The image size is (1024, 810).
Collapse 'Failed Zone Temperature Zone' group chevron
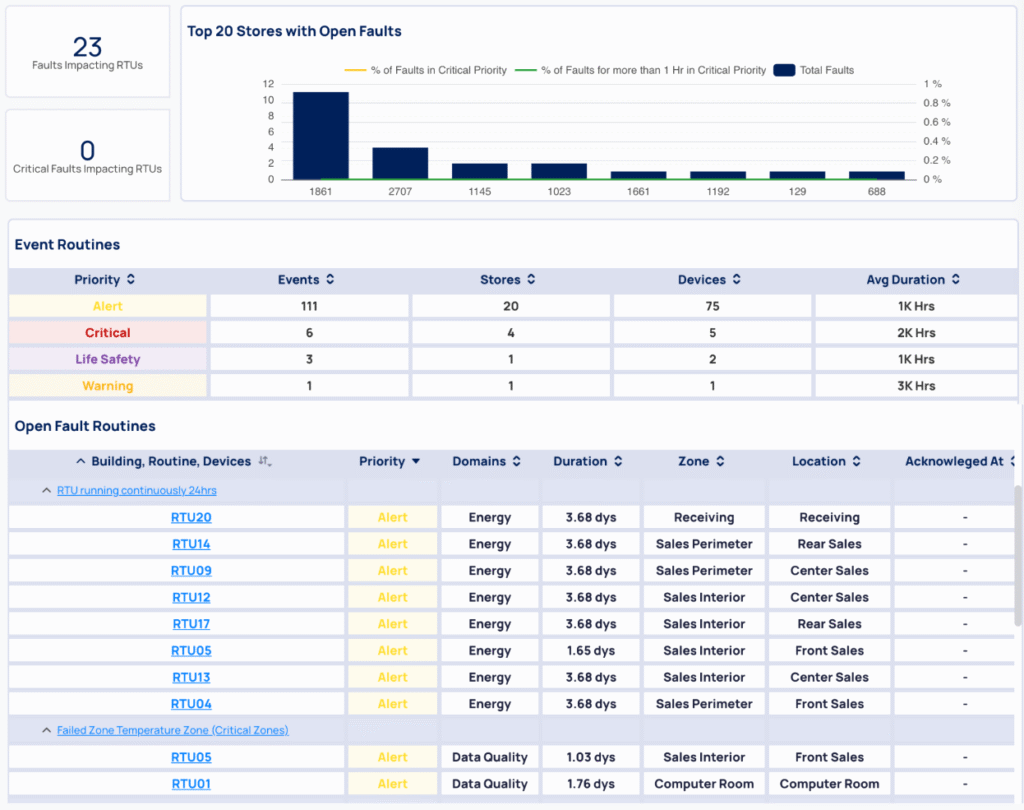coord(46,731)
